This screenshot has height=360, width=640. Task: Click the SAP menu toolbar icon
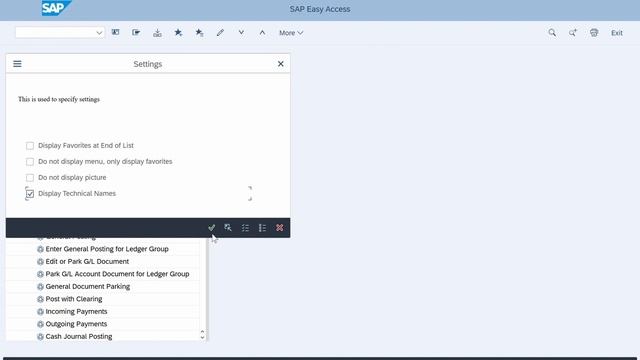tap(116, 33)
